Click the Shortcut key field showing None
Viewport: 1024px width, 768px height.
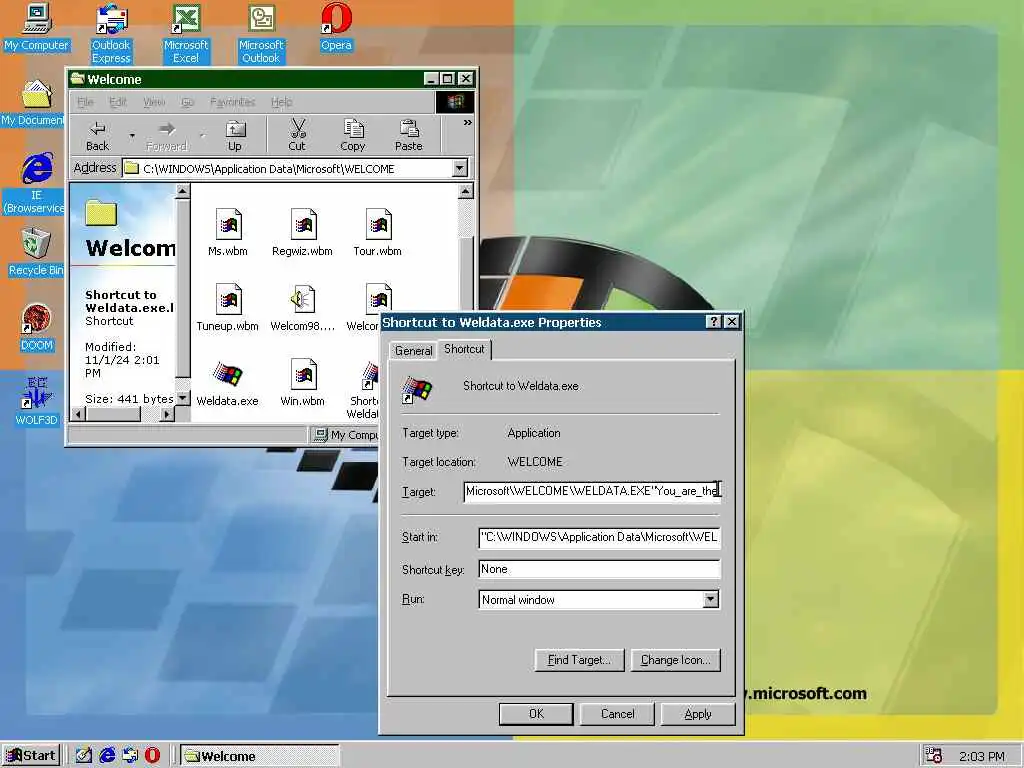click(600, 569)
